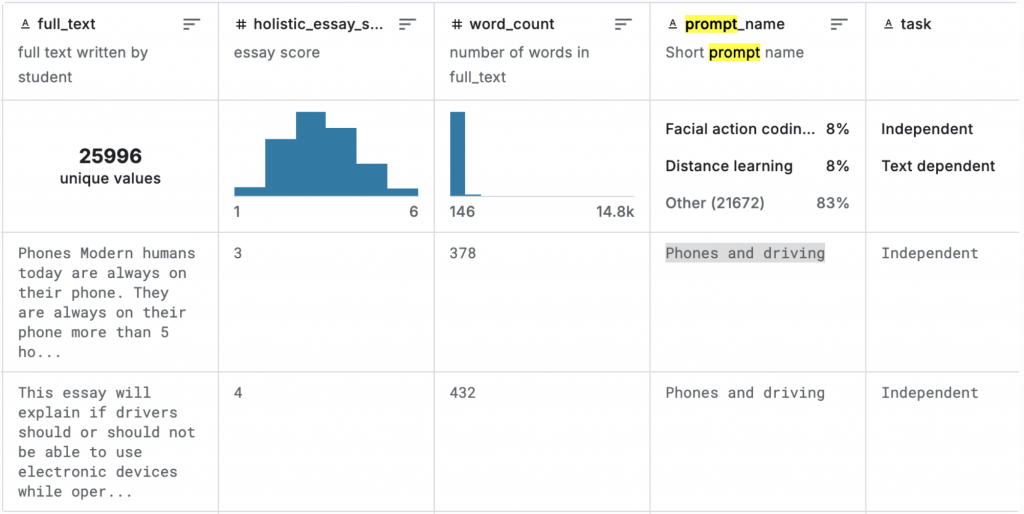Click tallest bar in essay score histogram
This screenshot has height=514, width=1024.
pyautogui.click(x=310, y=154)
